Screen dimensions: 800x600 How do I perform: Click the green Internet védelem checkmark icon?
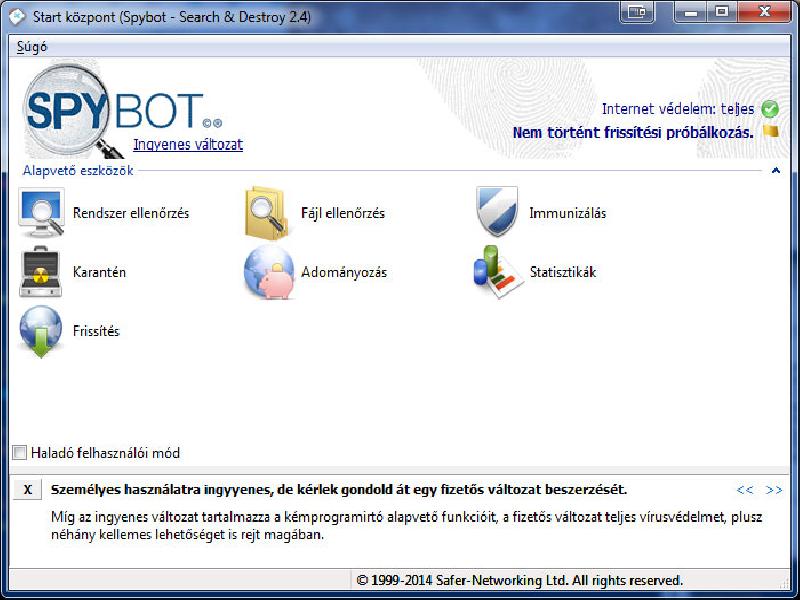click(x=770, y=109)
